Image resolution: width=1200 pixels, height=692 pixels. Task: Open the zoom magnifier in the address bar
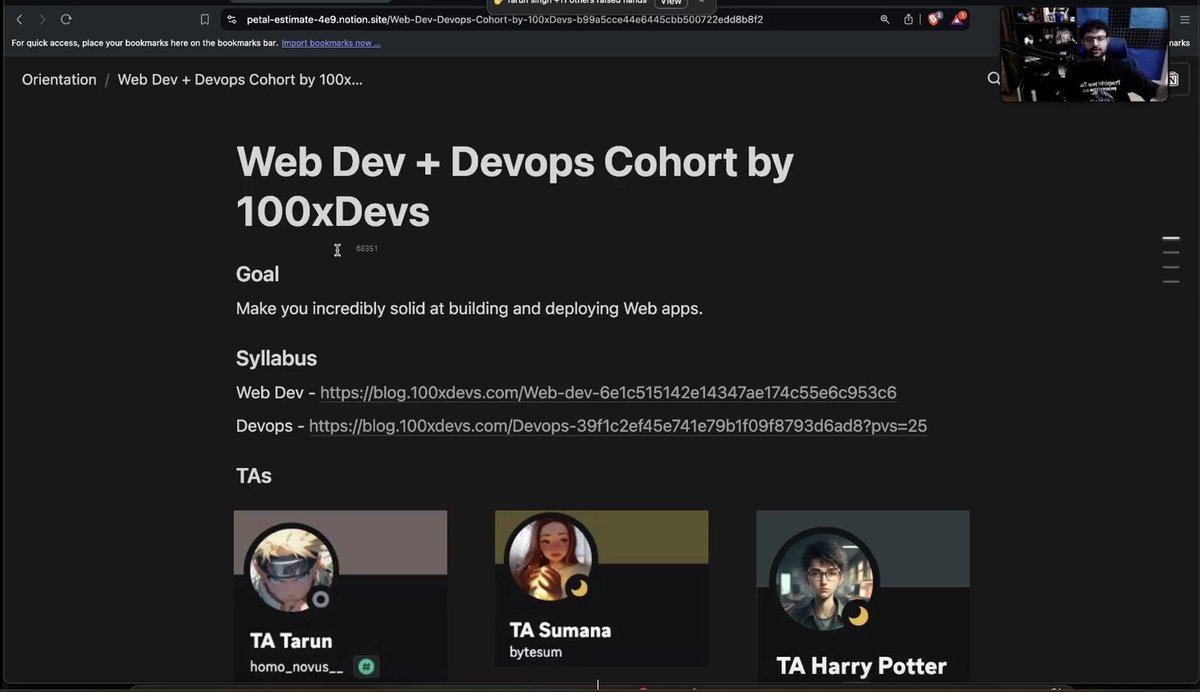(x=885, y=19)
